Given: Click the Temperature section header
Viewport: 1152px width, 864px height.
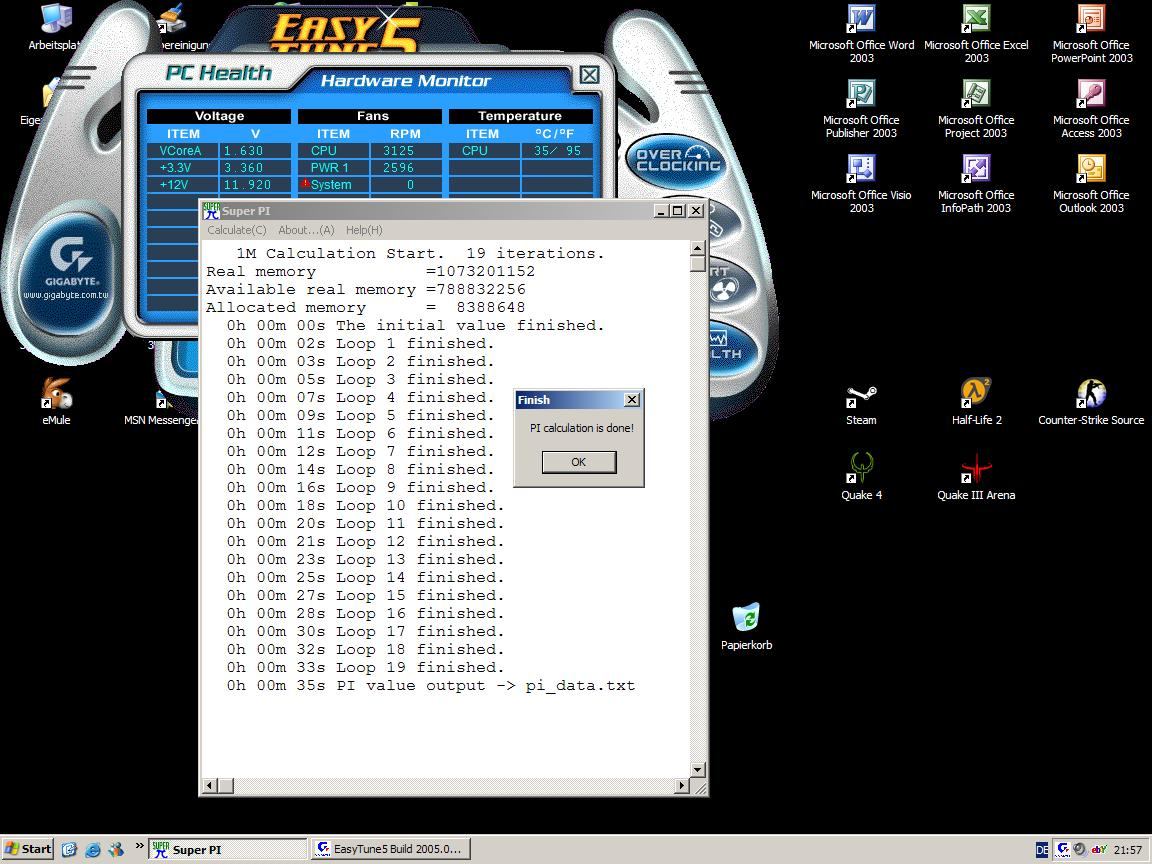Looking at the screenshot, I should 520,116.
